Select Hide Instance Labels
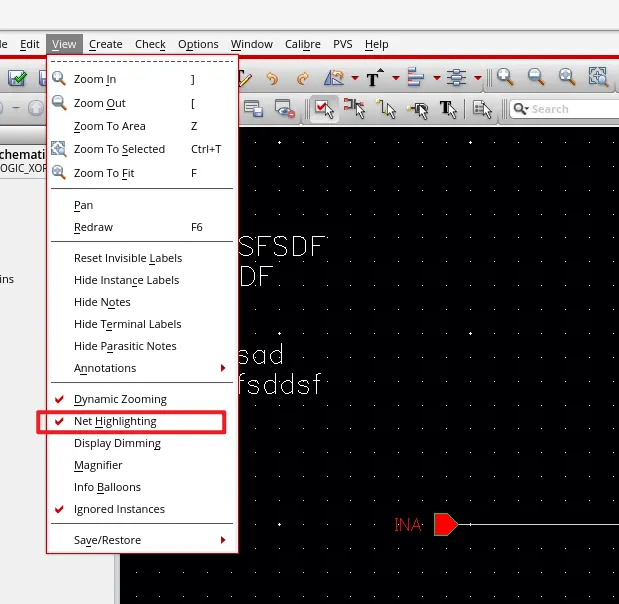Image resolution: width=619 pixels, height=604 pixels. [142, 280]
